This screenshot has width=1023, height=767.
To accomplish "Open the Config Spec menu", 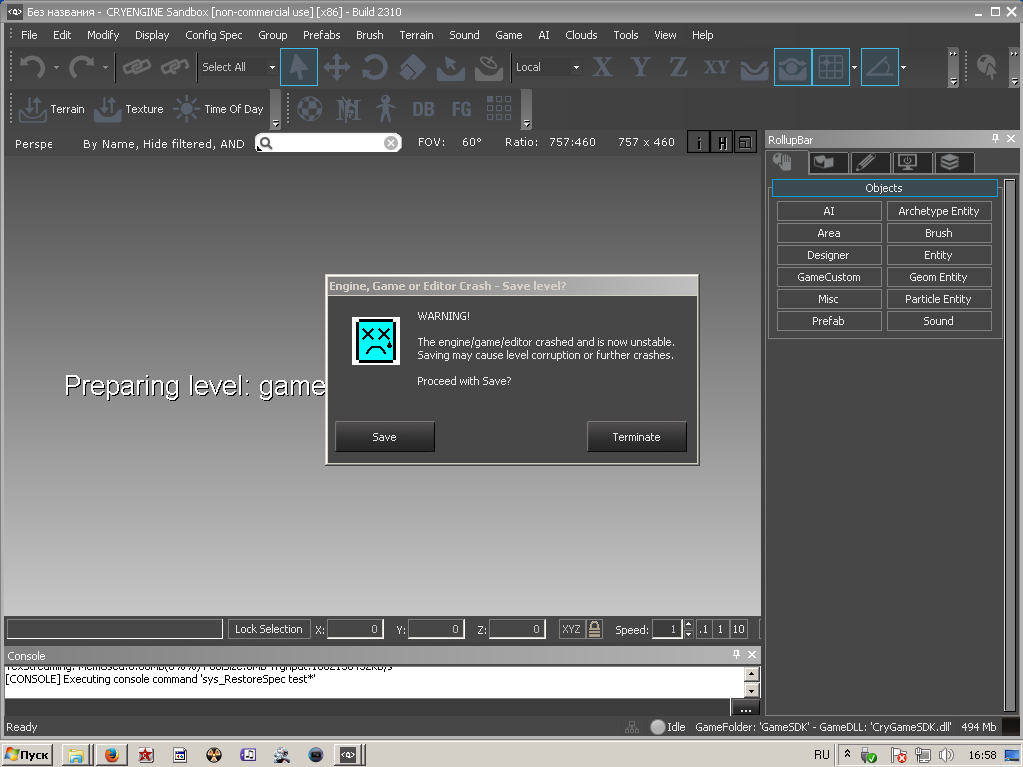I will (x=214, y=35).
